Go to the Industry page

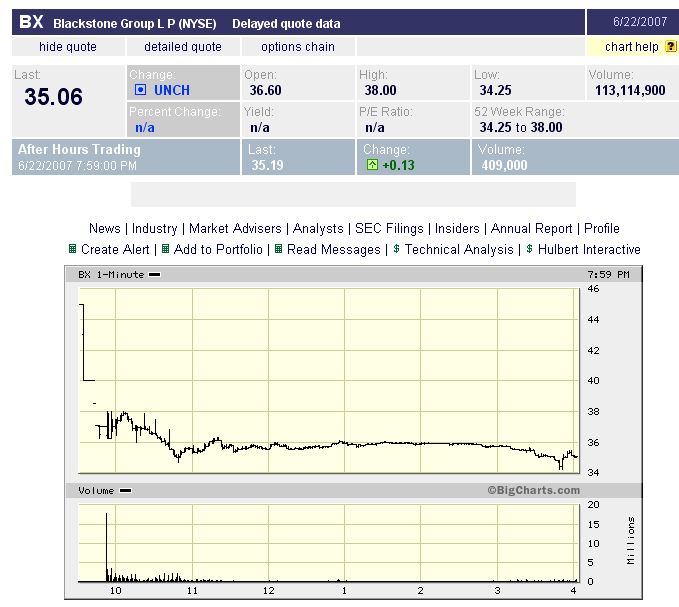click(x=155, y=228)
